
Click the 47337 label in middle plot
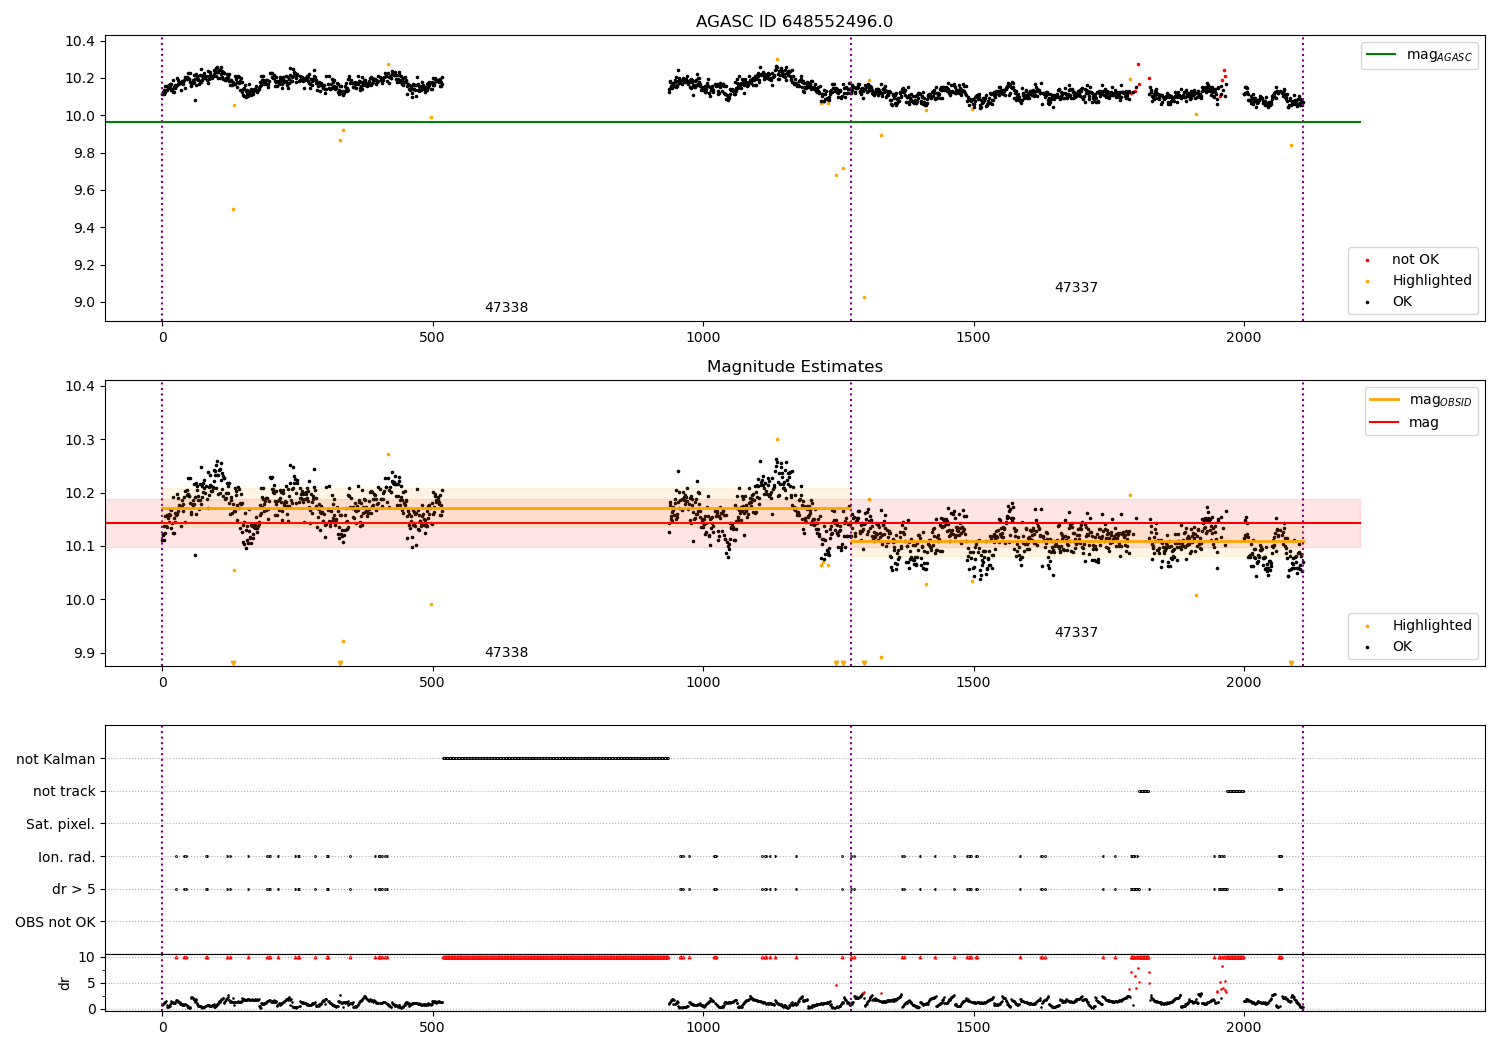pyautogui.click(x=1076, y=633)
